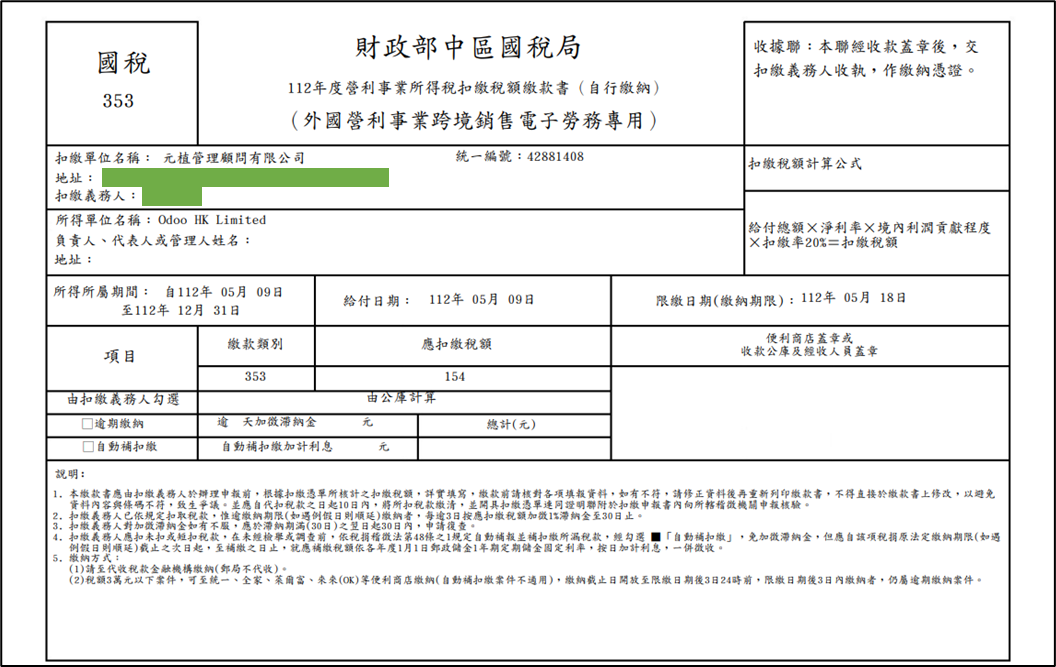
Task: Select the 112年度營利事業所得稅扣繳稅額繳款書 subtitle
Action: [473, 88]
